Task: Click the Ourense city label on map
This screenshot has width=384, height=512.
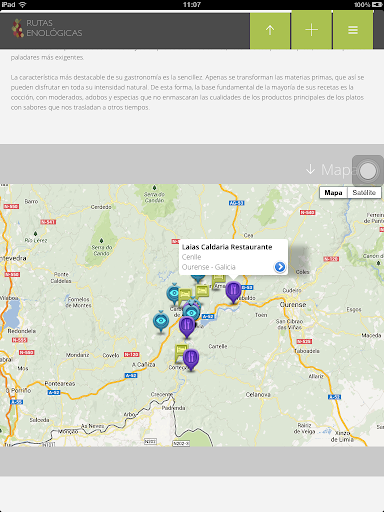Action: [x=293, y=305]
